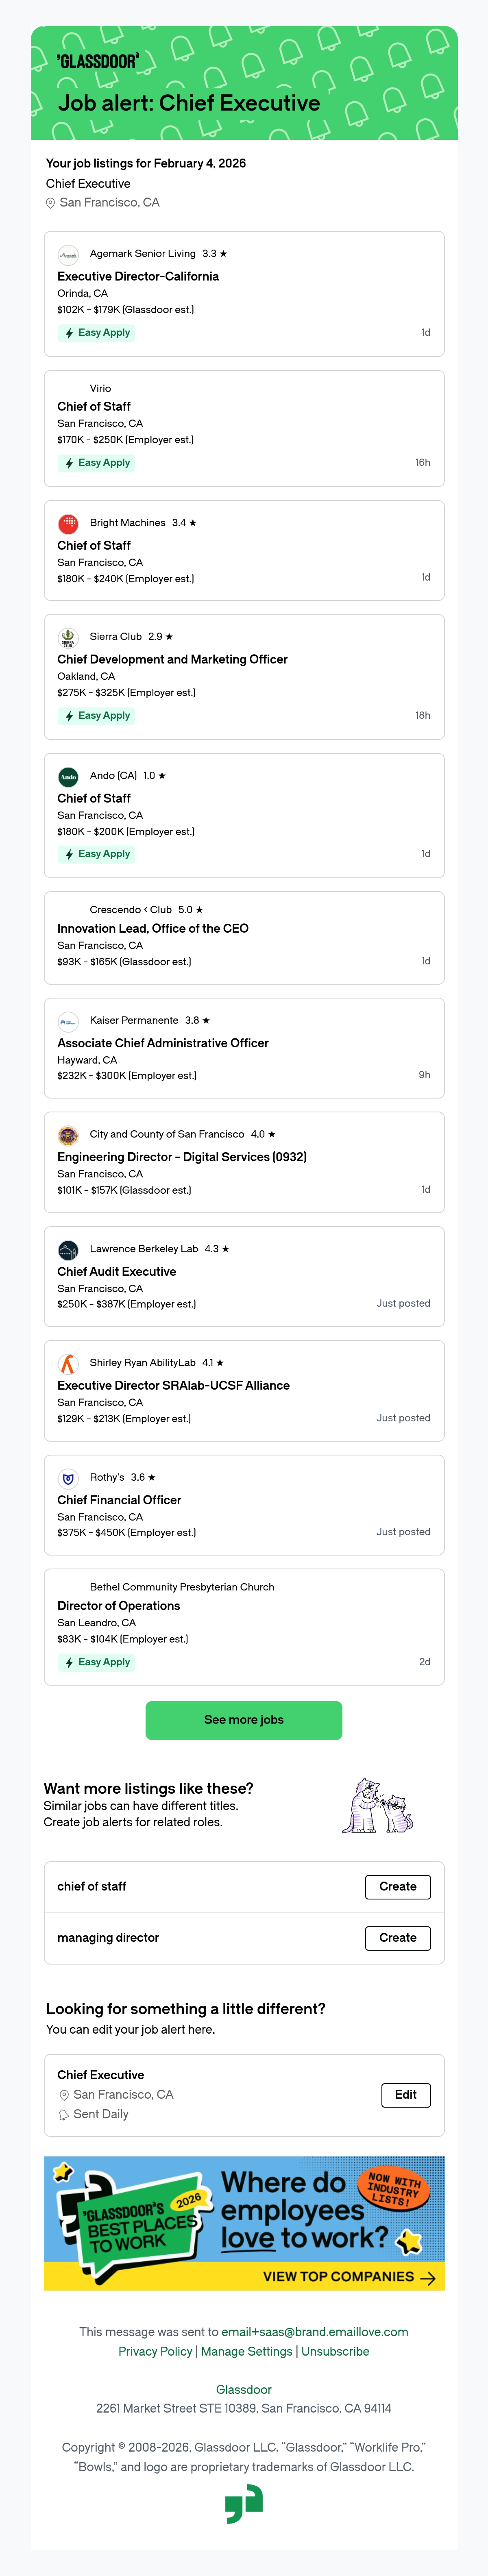Click $375K - $450K salary text
488x2576 pixels.
tap(126, 1533)
